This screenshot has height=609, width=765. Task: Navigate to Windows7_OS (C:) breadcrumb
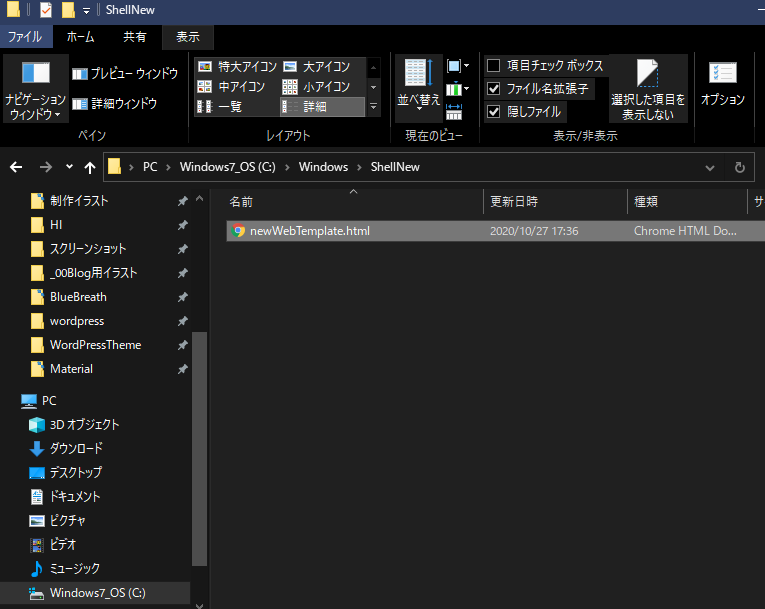coord(228,167)
